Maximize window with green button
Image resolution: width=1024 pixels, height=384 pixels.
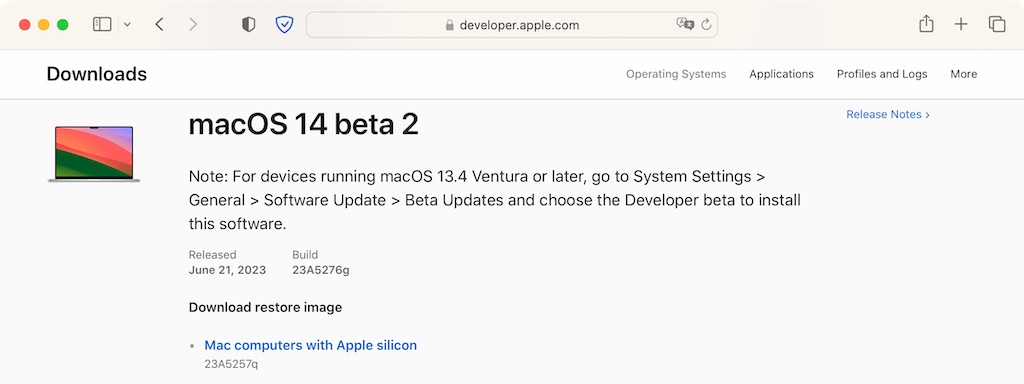[x=63, y=25]
